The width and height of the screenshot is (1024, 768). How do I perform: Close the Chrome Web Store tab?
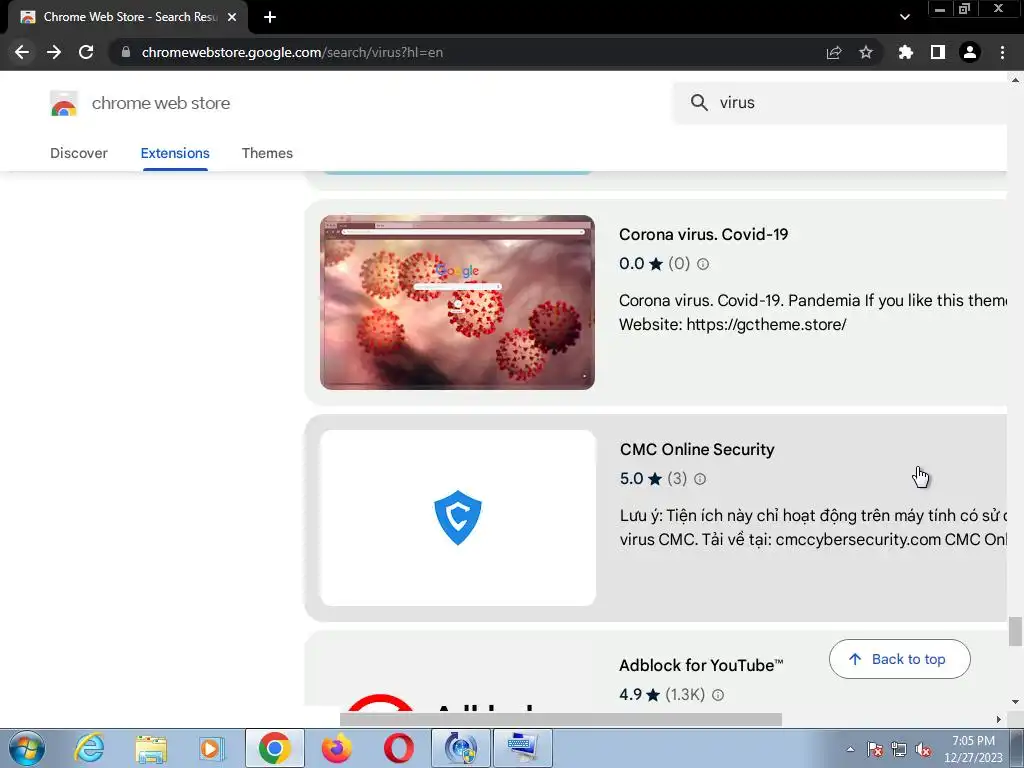[232, 17]
